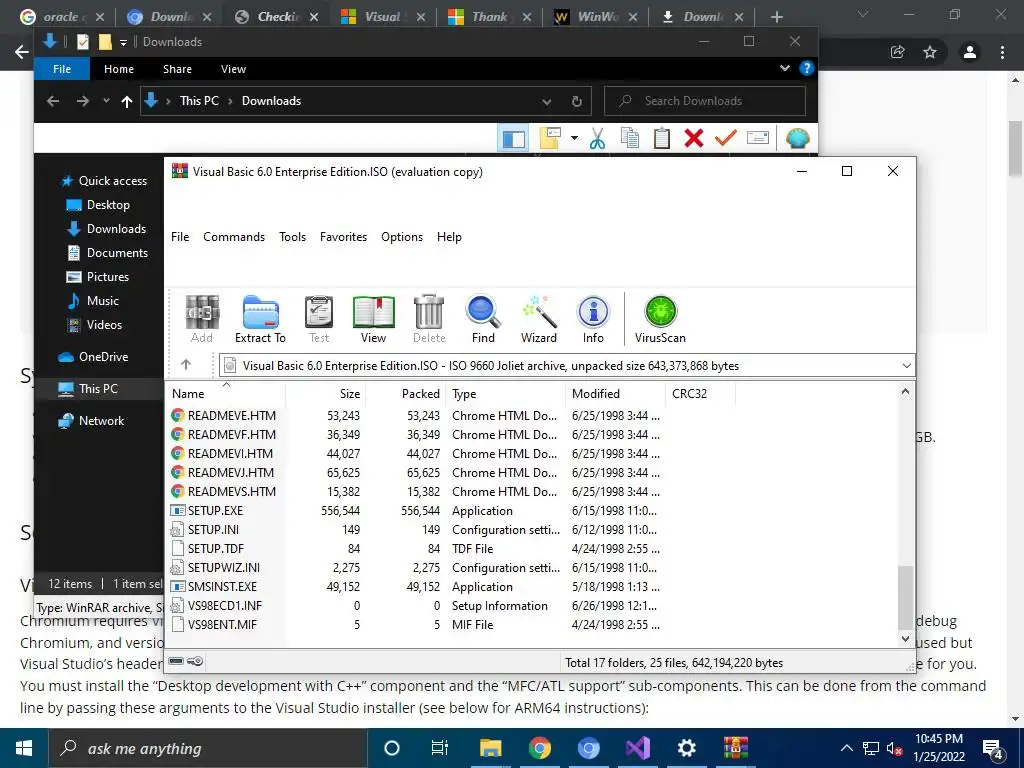Toggle the preview pane icon in Explorer toolbar
Screen dimensions: 1024x768
[x=513, y=139]
